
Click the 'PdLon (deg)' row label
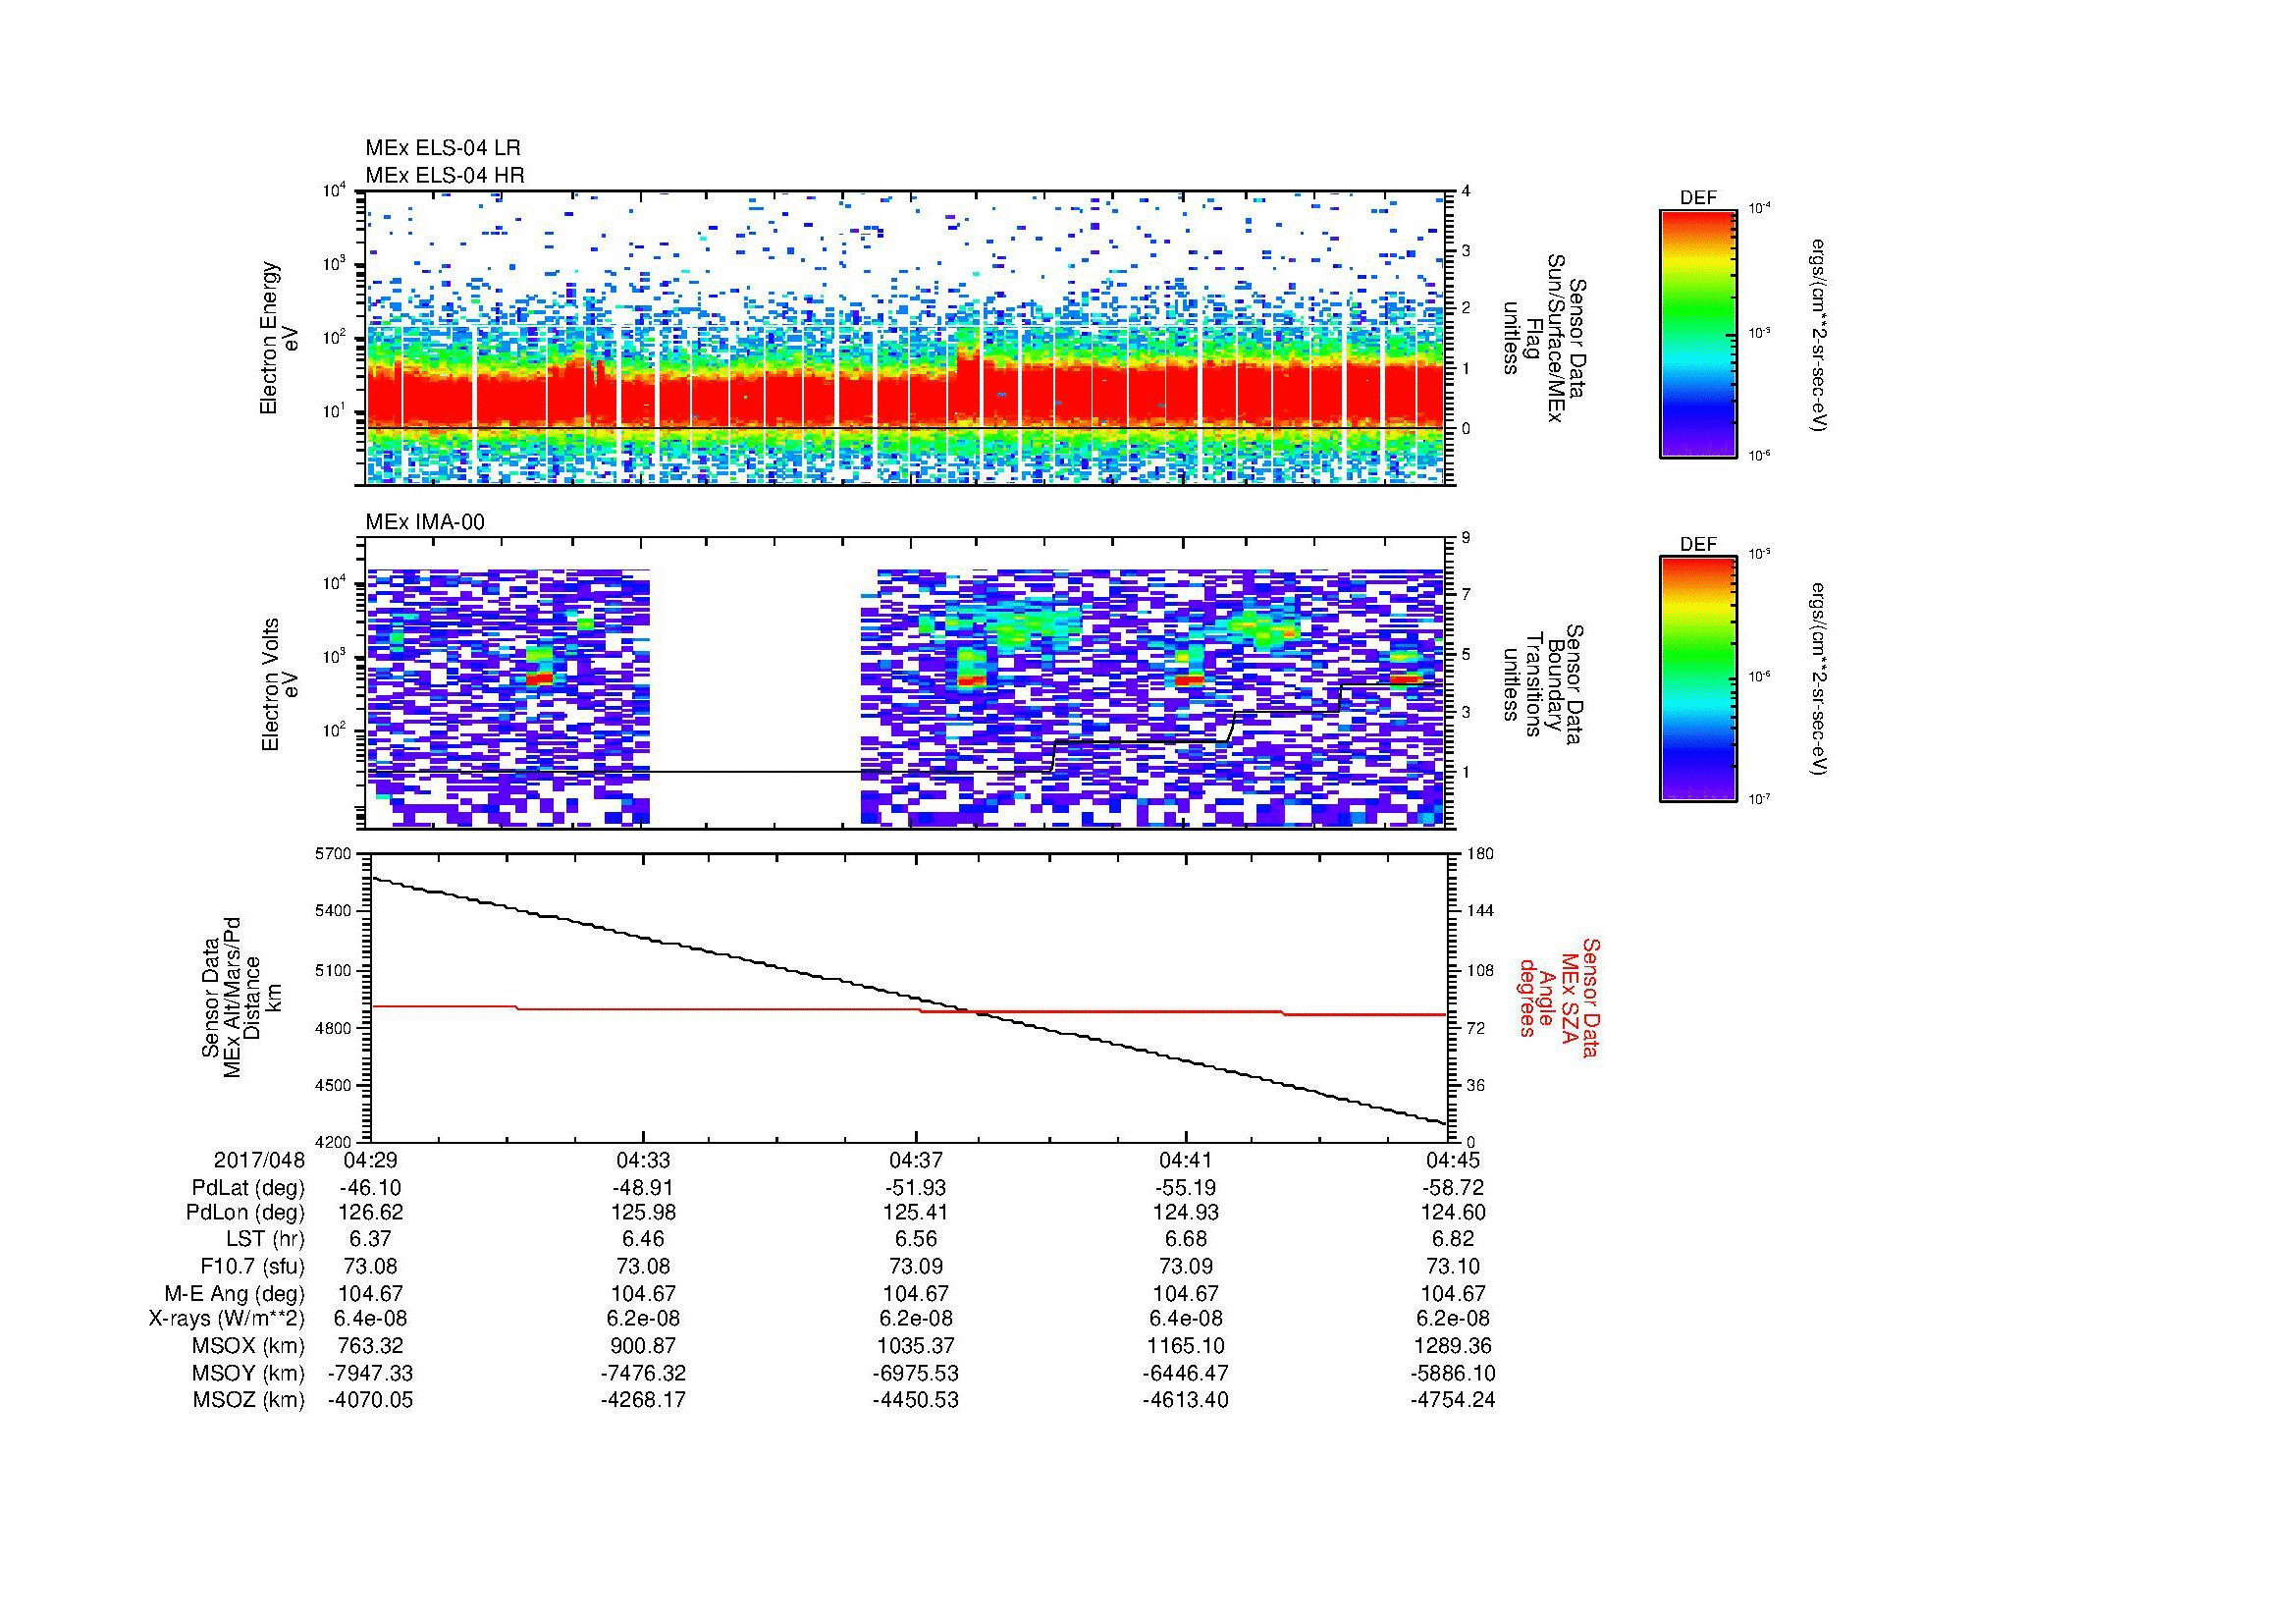(x=245, y=1213)
